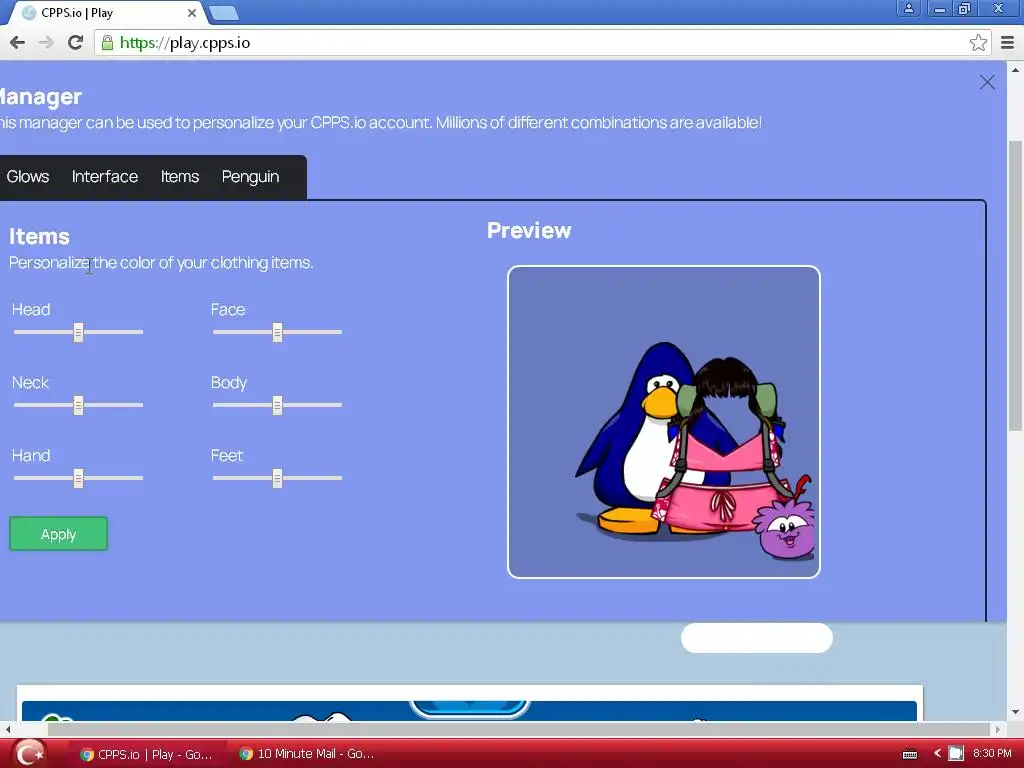Close the CPPS.io Play browser tab
Screen dimensions: 1024x768
(191, 13)
